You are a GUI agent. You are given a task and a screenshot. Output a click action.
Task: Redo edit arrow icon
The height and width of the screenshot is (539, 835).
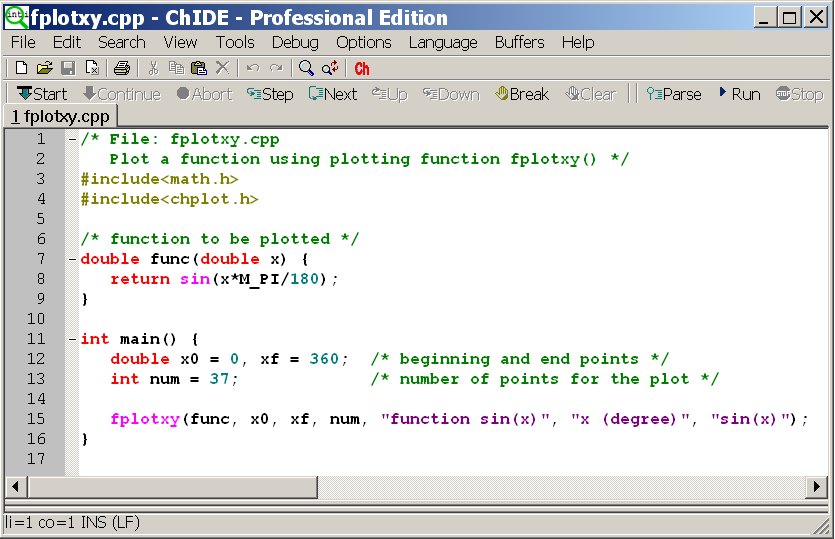point(276,68)
